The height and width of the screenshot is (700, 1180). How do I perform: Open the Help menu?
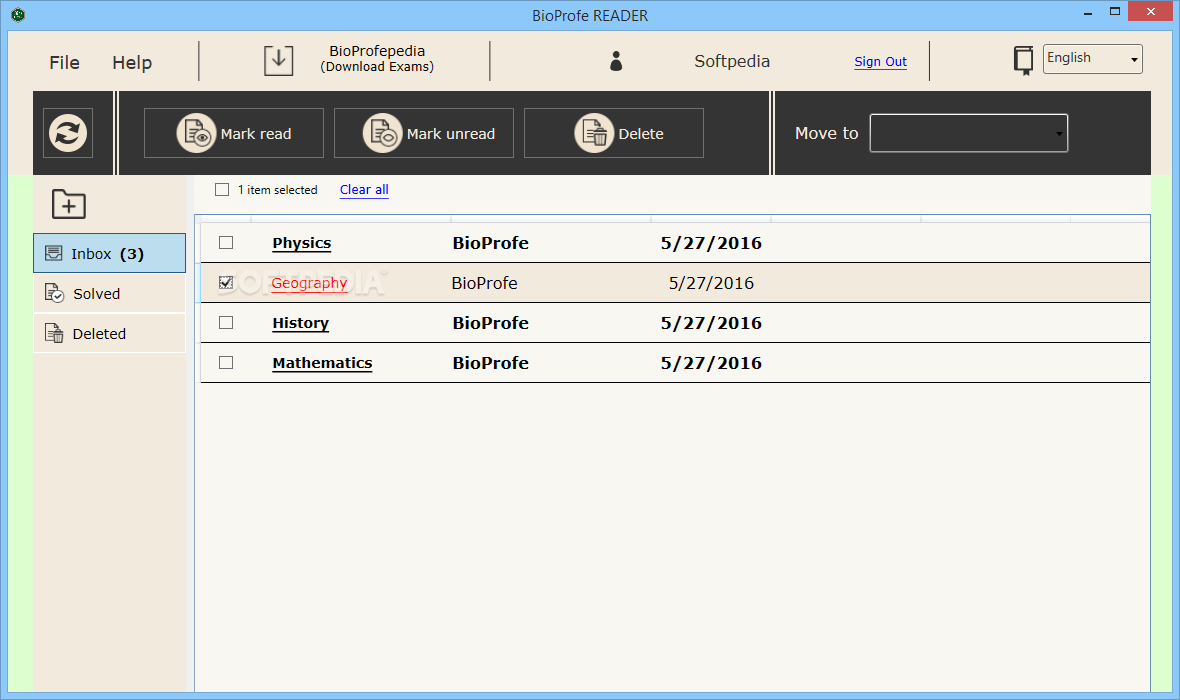pos(132,62)
